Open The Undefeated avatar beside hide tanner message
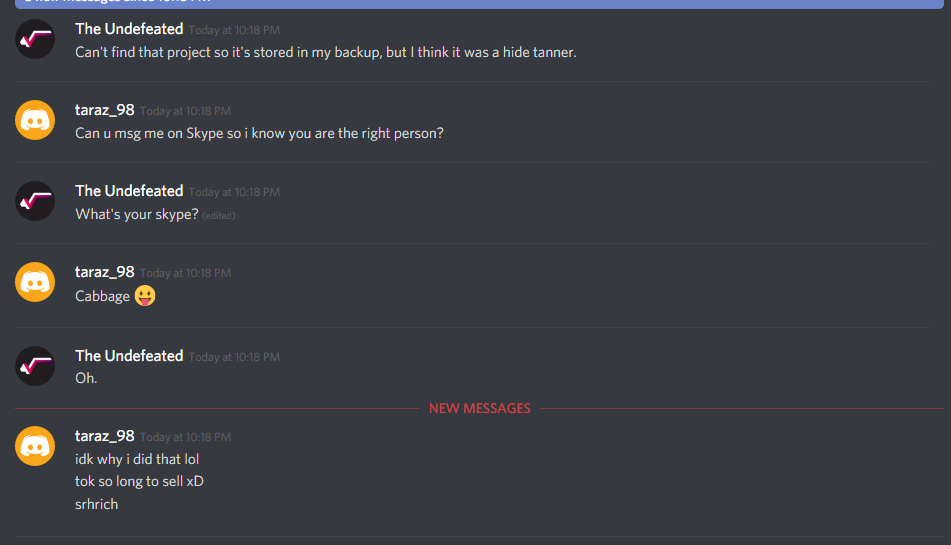Viewport: 951px width, 545px height. pyautogui.click(x=35, y=39)
